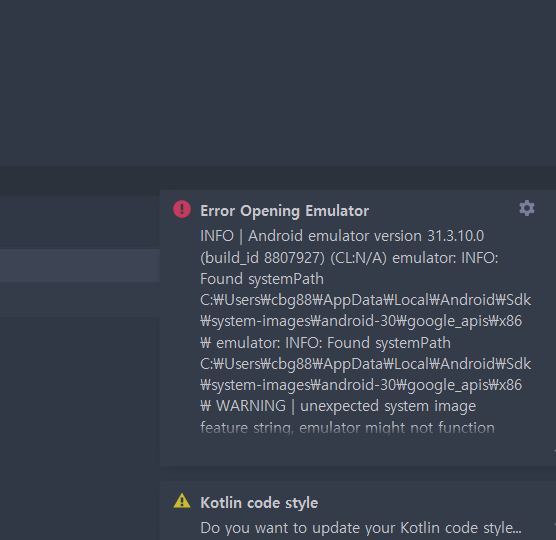
Task: Click the first 'Found systemPath' line
Action: pyautogui.click(x=262, y=279)
